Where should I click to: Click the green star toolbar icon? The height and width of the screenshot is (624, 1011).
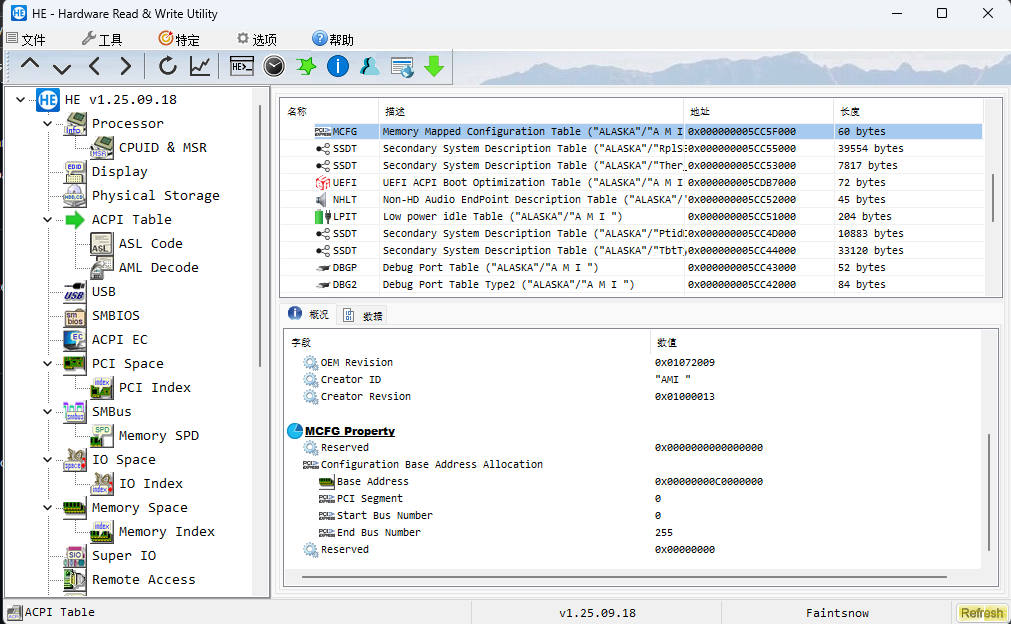pos(306,66)
